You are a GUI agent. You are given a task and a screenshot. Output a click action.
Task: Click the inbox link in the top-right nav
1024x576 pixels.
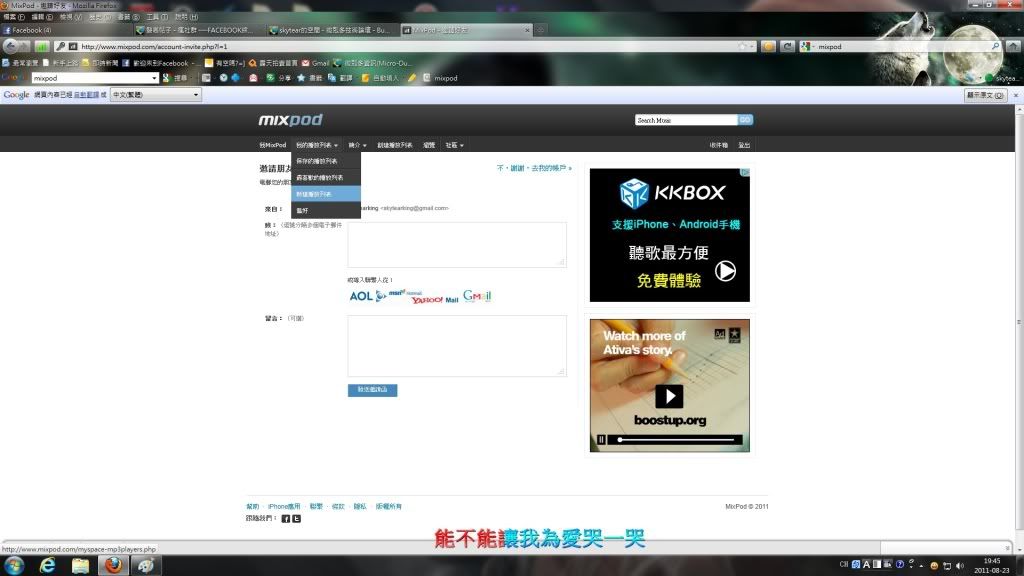718,145
